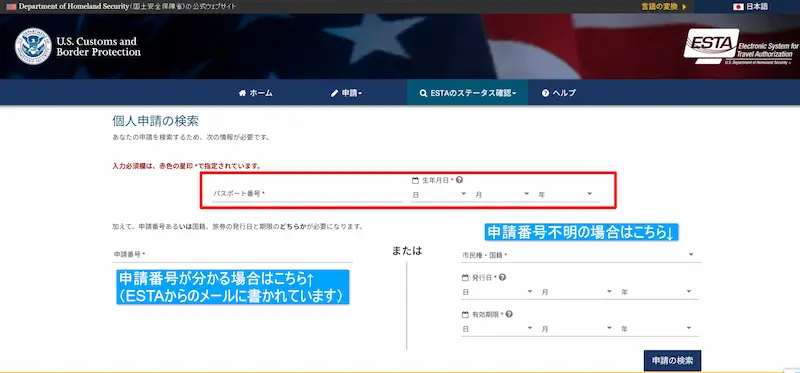Click help icon next to 生年月日
The image size is (800, 373).
click(x=460, y=180)
